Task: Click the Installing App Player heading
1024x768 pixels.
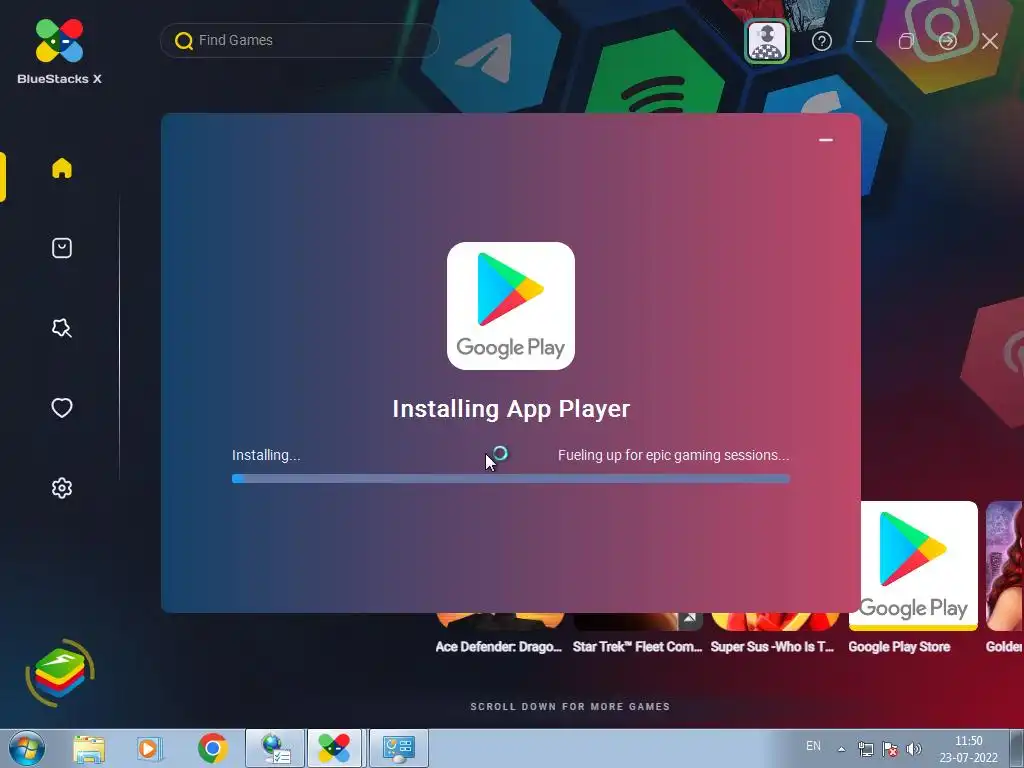Action: [x=511, y=409]
